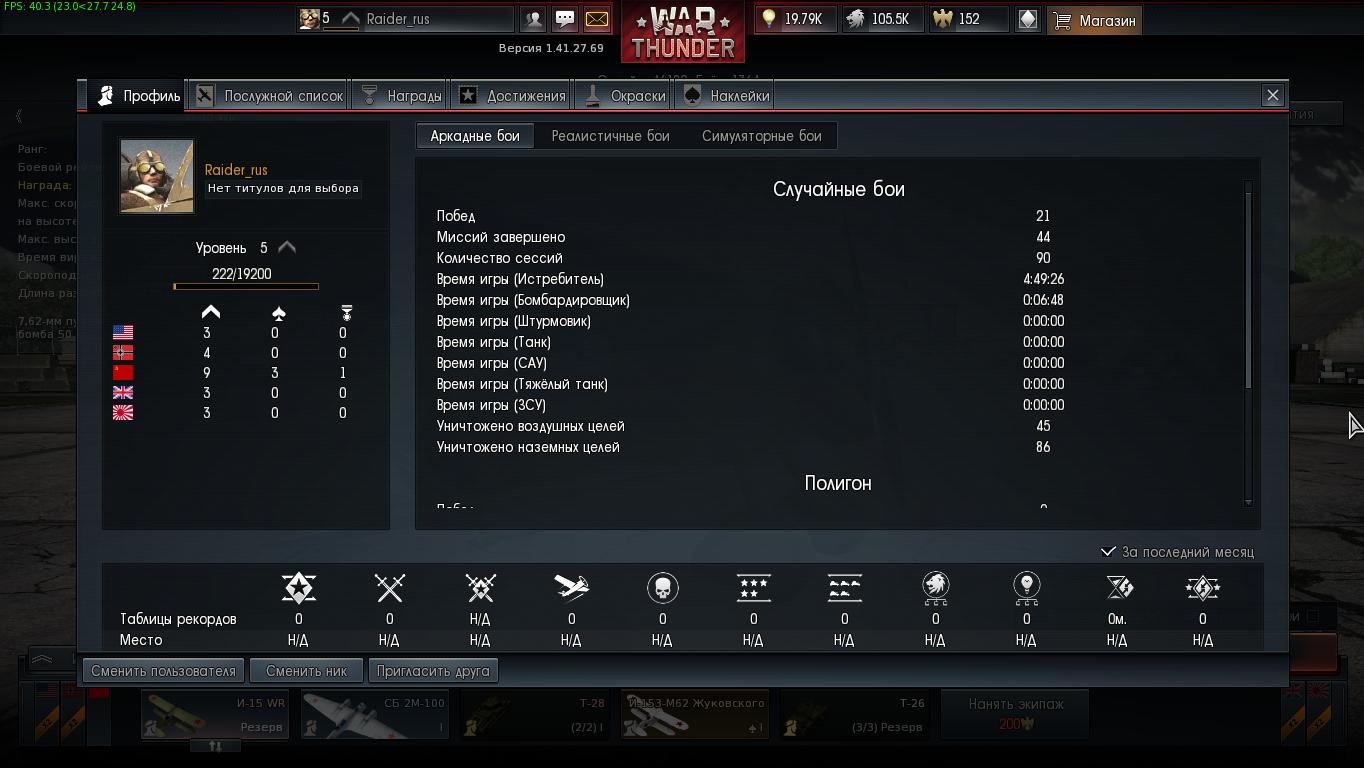Open the chat speech bubble icon
1364x768 pixels.
565,19
